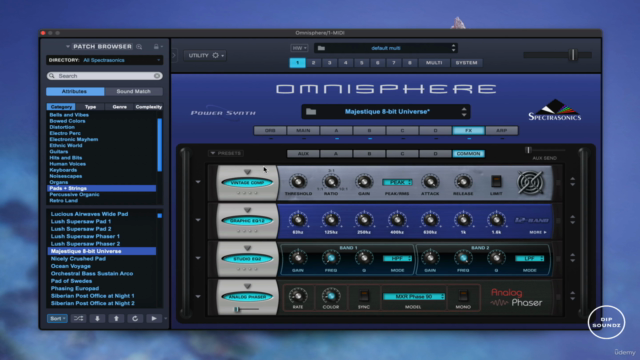Switch to the ORB page tab

tap(270, 131)
